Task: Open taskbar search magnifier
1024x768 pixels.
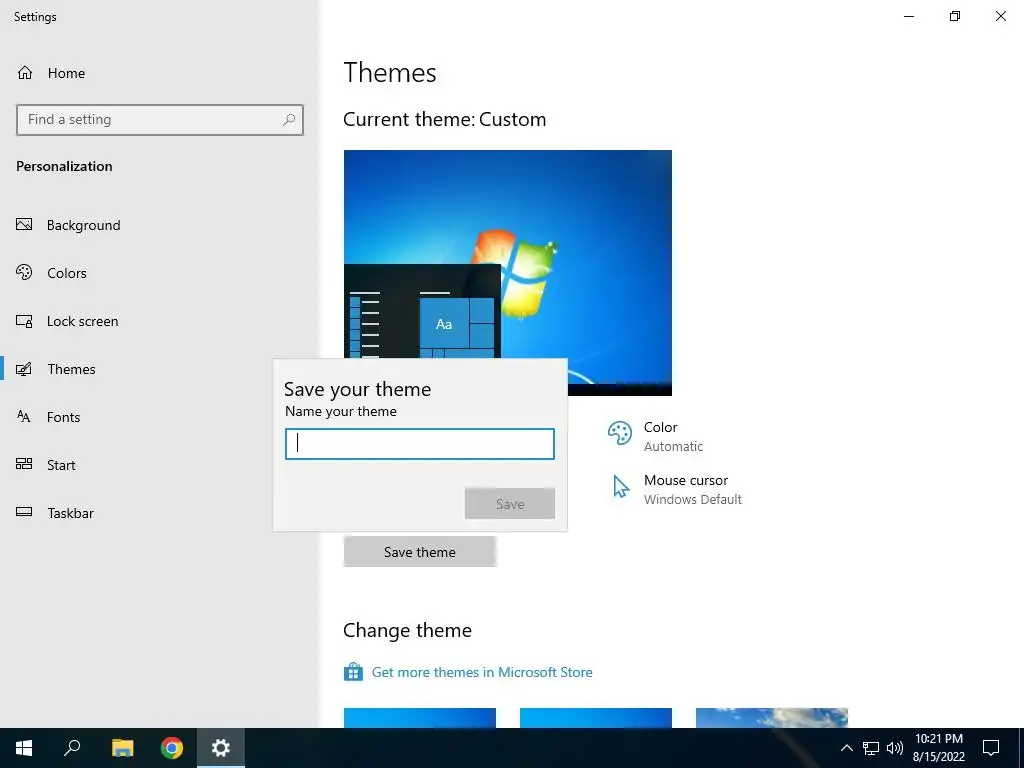Action: pyautogui.click(x=72, y=748)
